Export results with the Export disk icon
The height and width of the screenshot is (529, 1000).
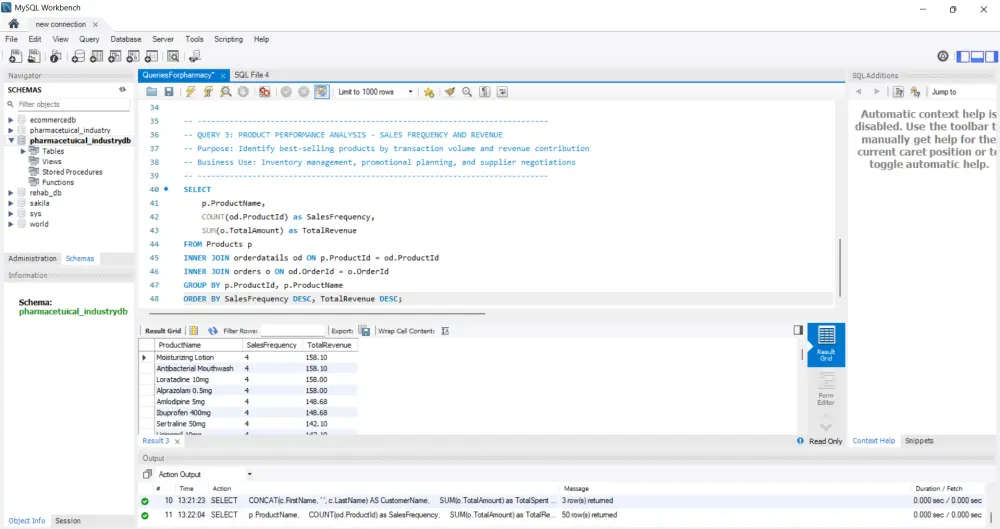(363, 330)
